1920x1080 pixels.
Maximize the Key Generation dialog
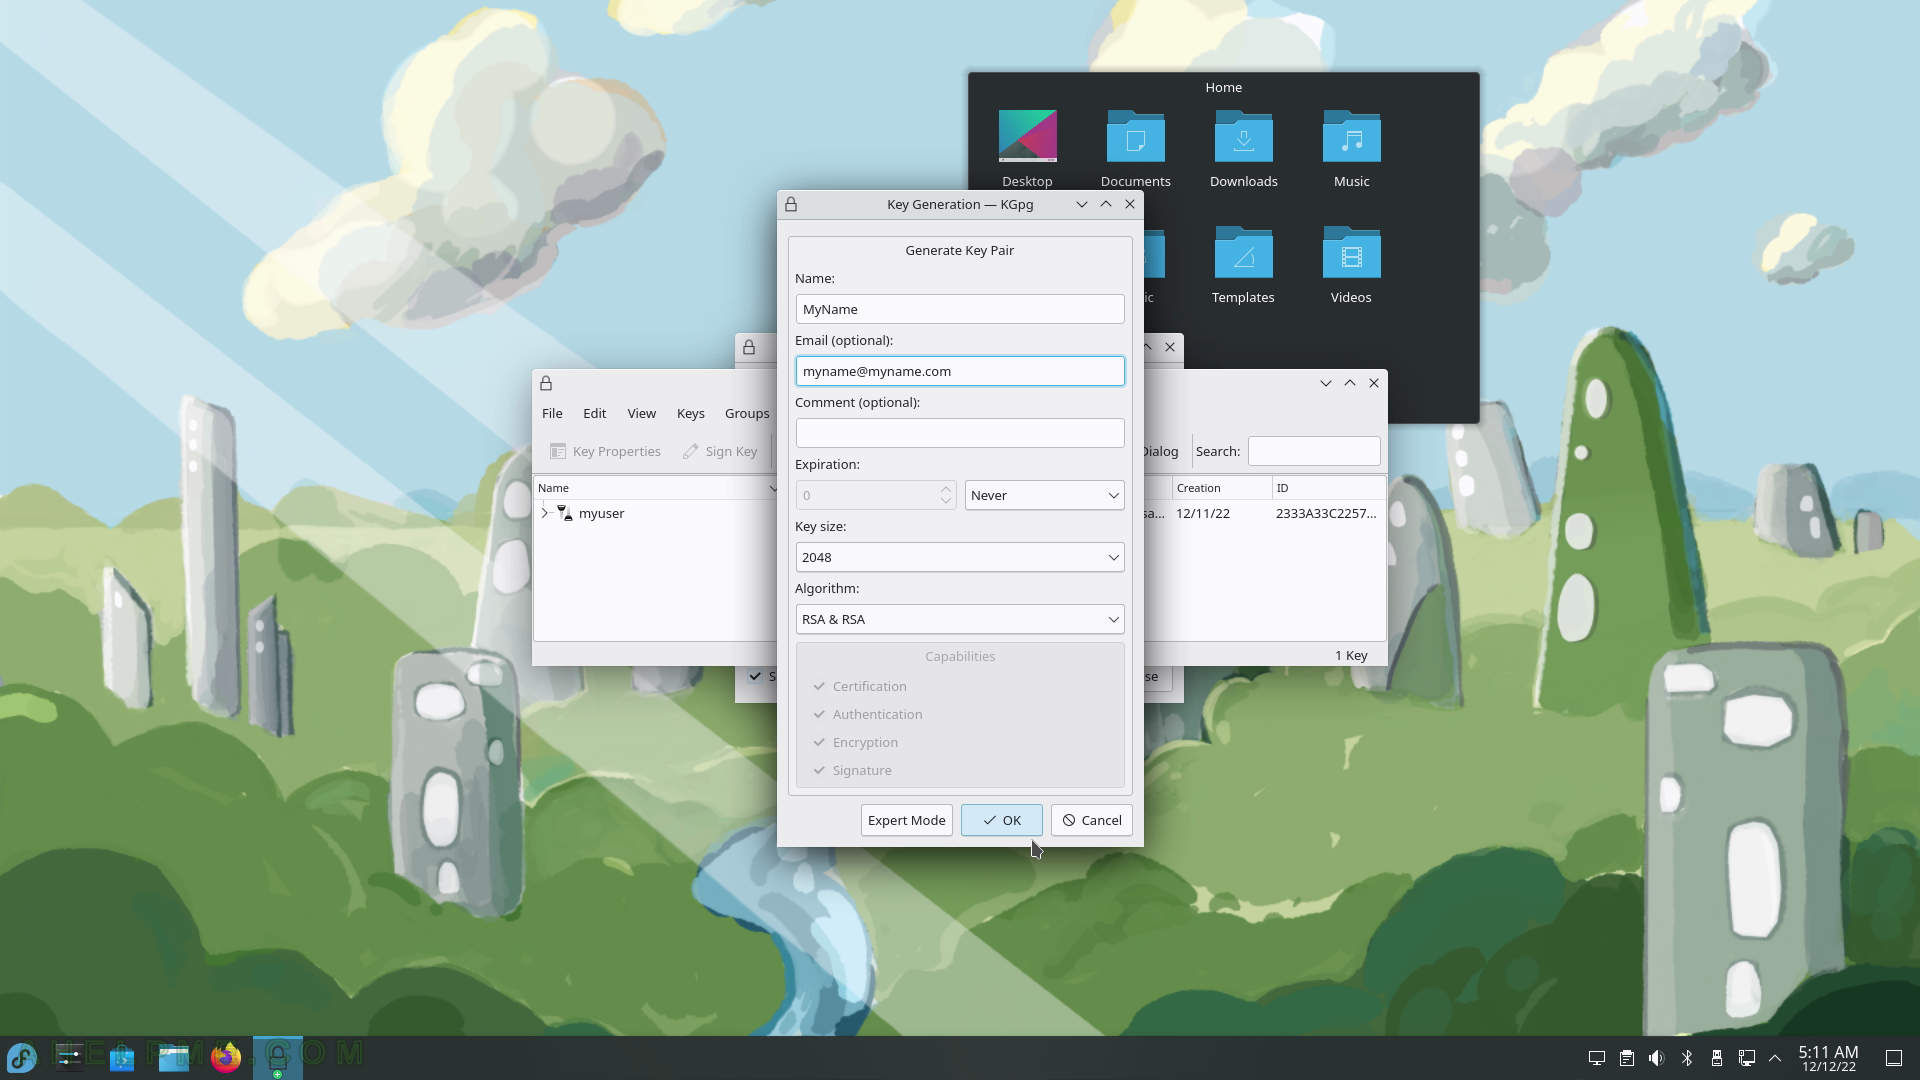click(x=1106, y=204)
